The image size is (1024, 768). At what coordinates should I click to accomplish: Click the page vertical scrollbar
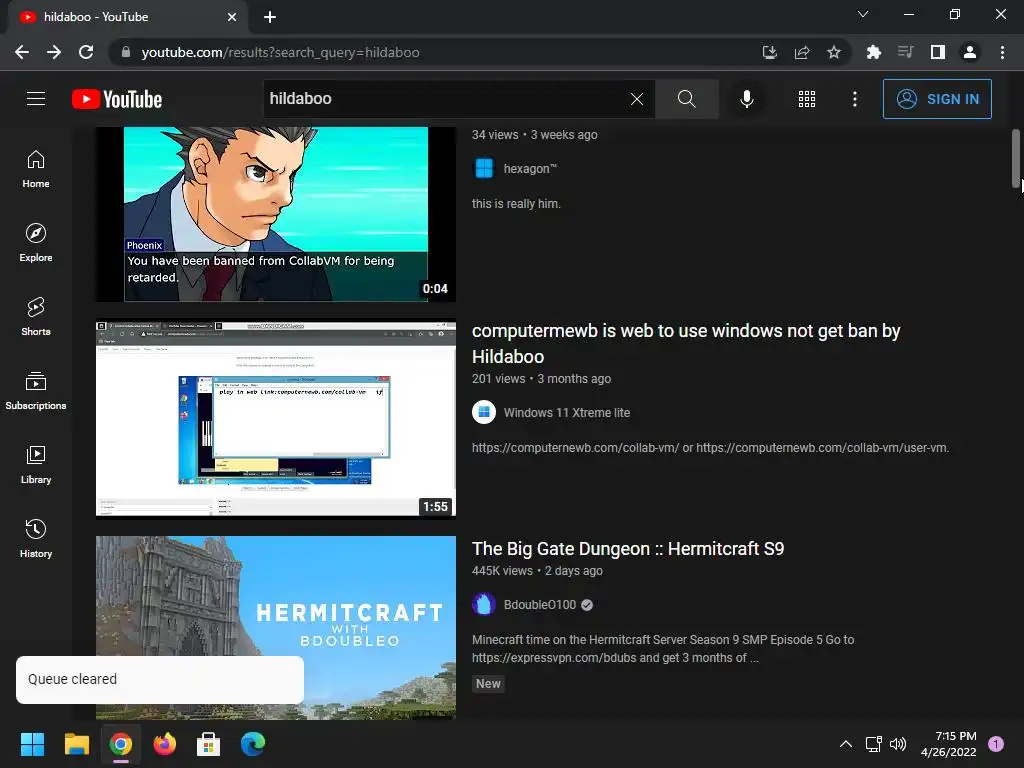pyautogui.click(x=1016, y=158)
